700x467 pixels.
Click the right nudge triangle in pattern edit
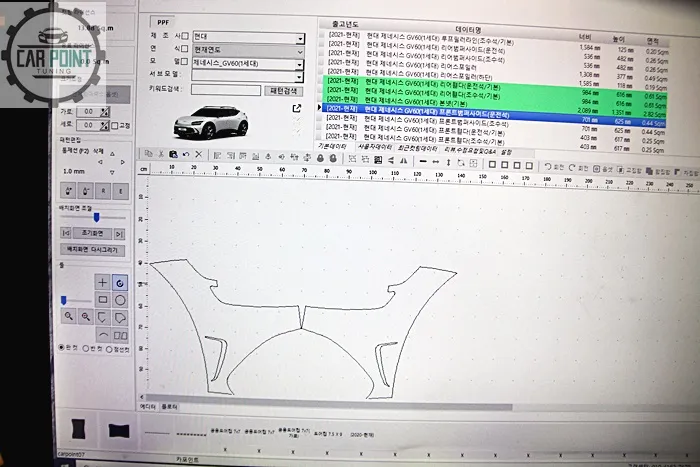(122, 163)
